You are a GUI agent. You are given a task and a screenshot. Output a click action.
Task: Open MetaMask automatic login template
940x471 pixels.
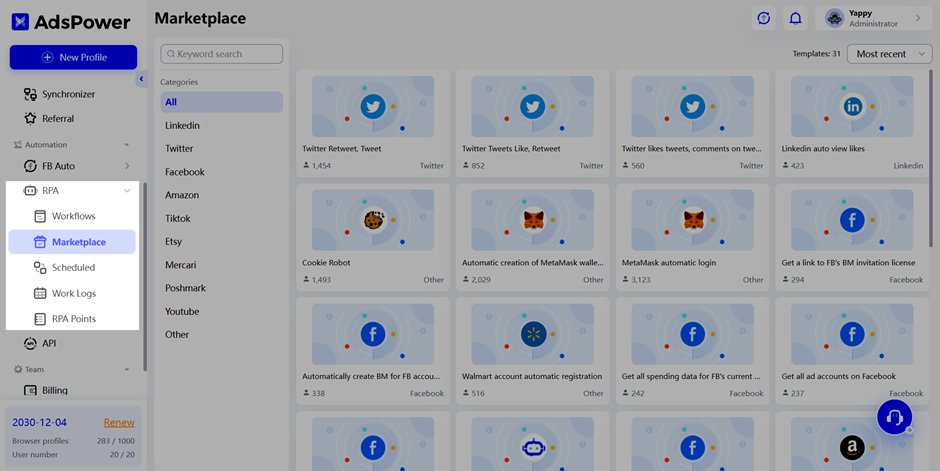click(x=692, y=237)
